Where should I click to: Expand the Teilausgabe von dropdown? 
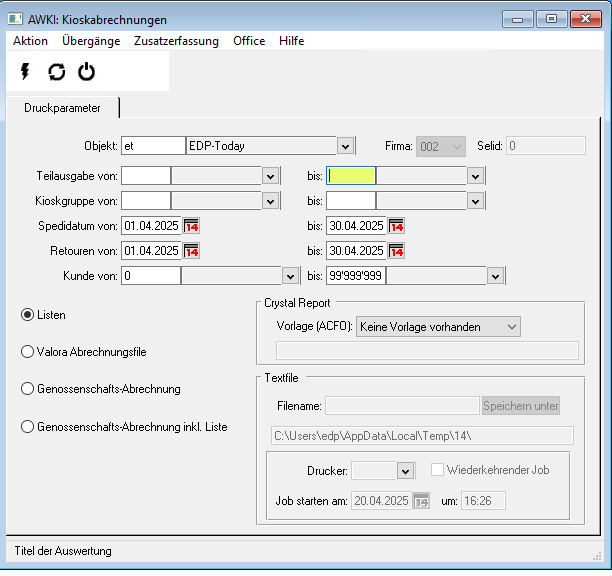point(270,176)
